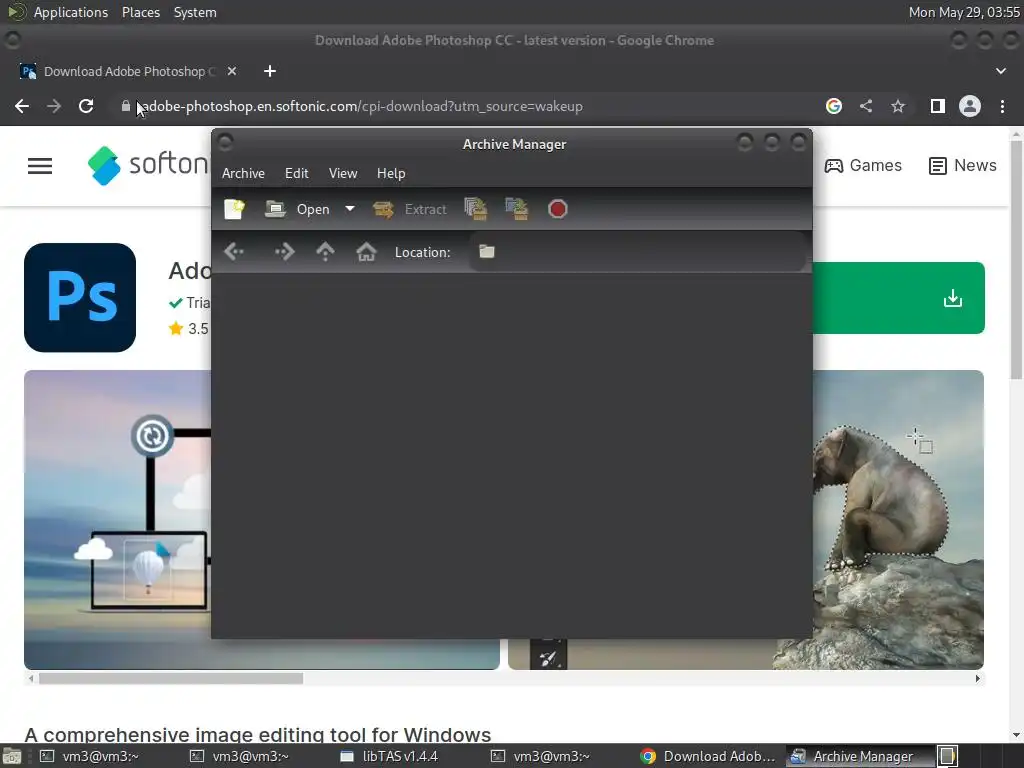The width and height of the screenshot is (1024, 768).
Task: Bookmark this tab with the star icon
Action: [898, 106]
